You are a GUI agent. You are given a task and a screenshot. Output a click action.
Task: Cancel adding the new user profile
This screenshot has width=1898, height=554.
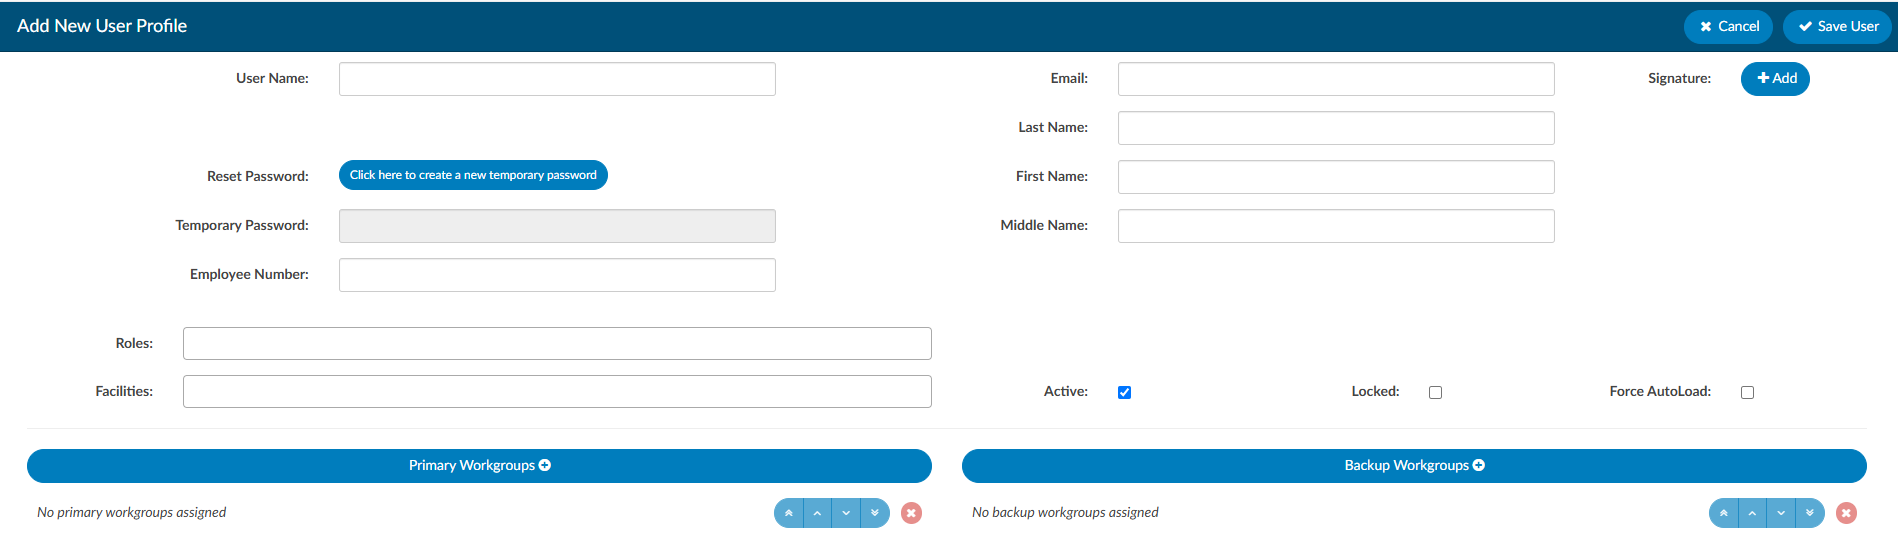coord(1728,27)
